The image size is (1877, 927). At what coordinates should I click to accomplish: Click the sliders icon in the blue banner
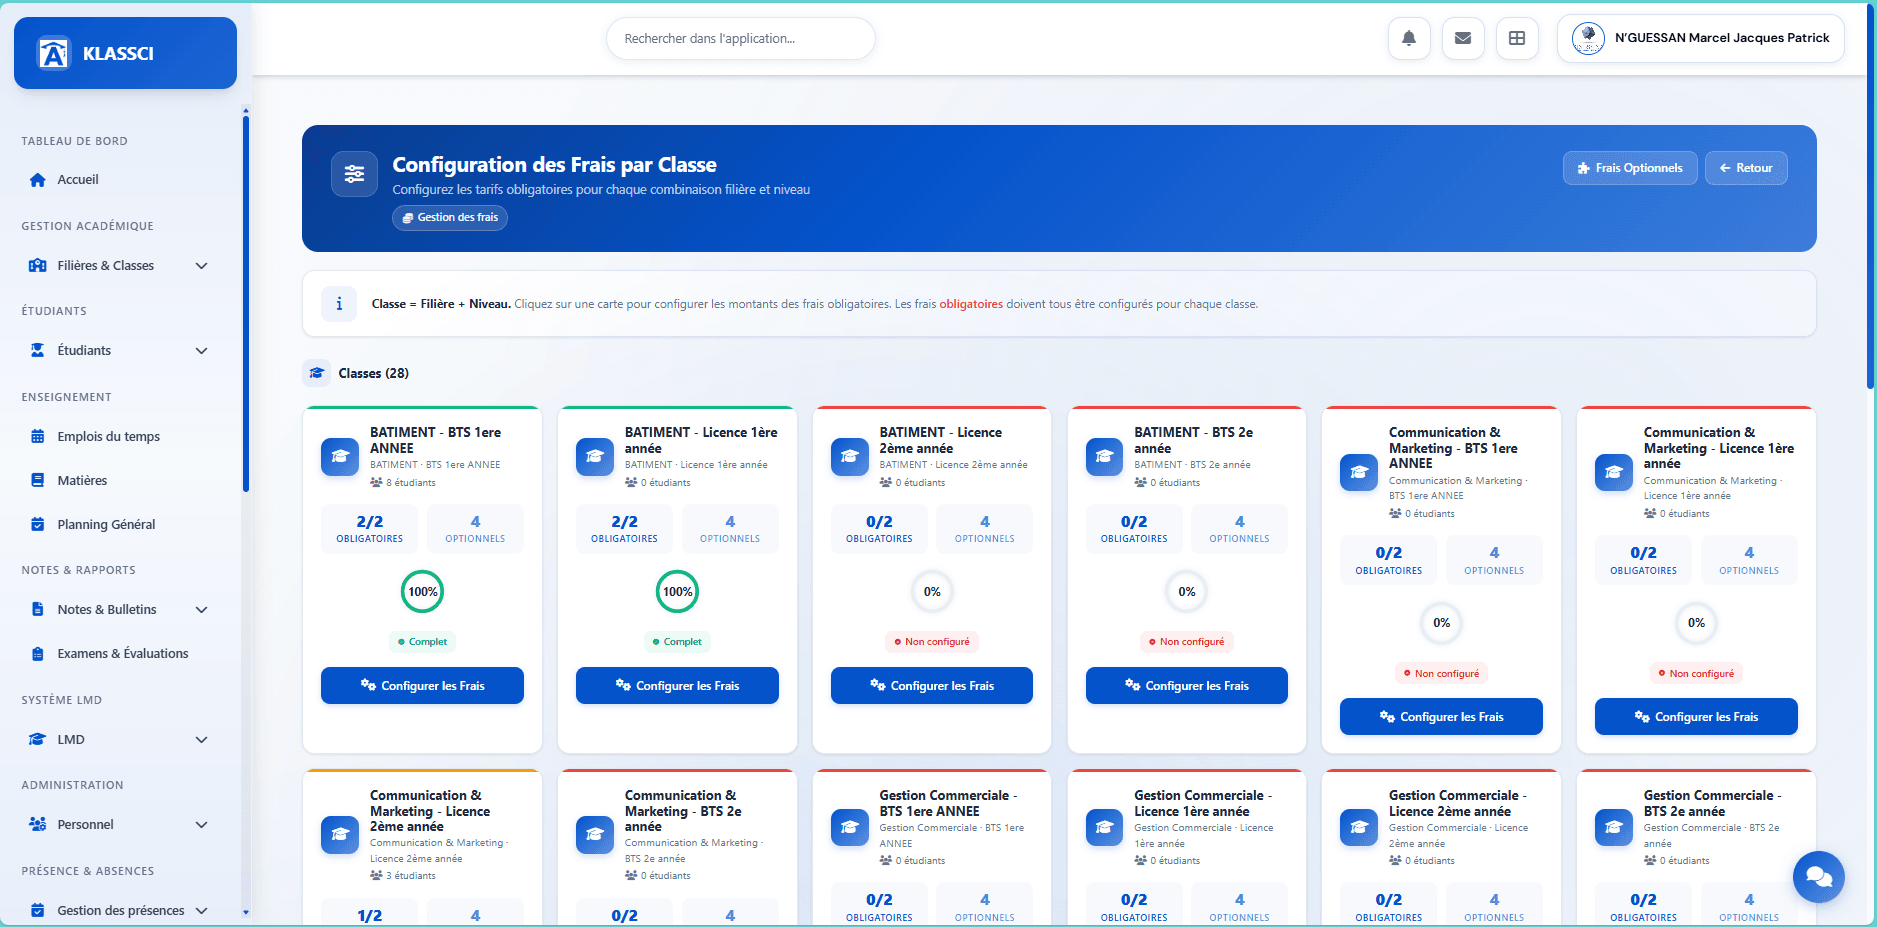pyautogui.click(x=354, y=174)
